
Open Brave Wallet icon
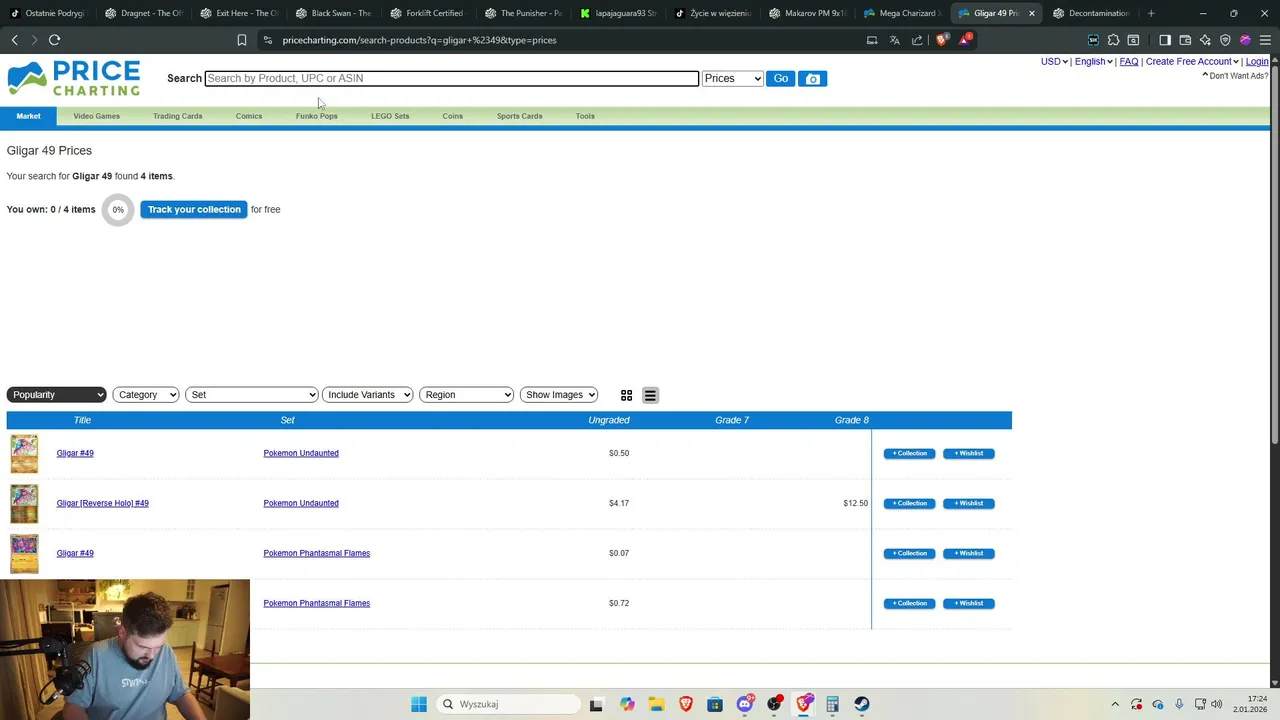(x=1185, y=40)
